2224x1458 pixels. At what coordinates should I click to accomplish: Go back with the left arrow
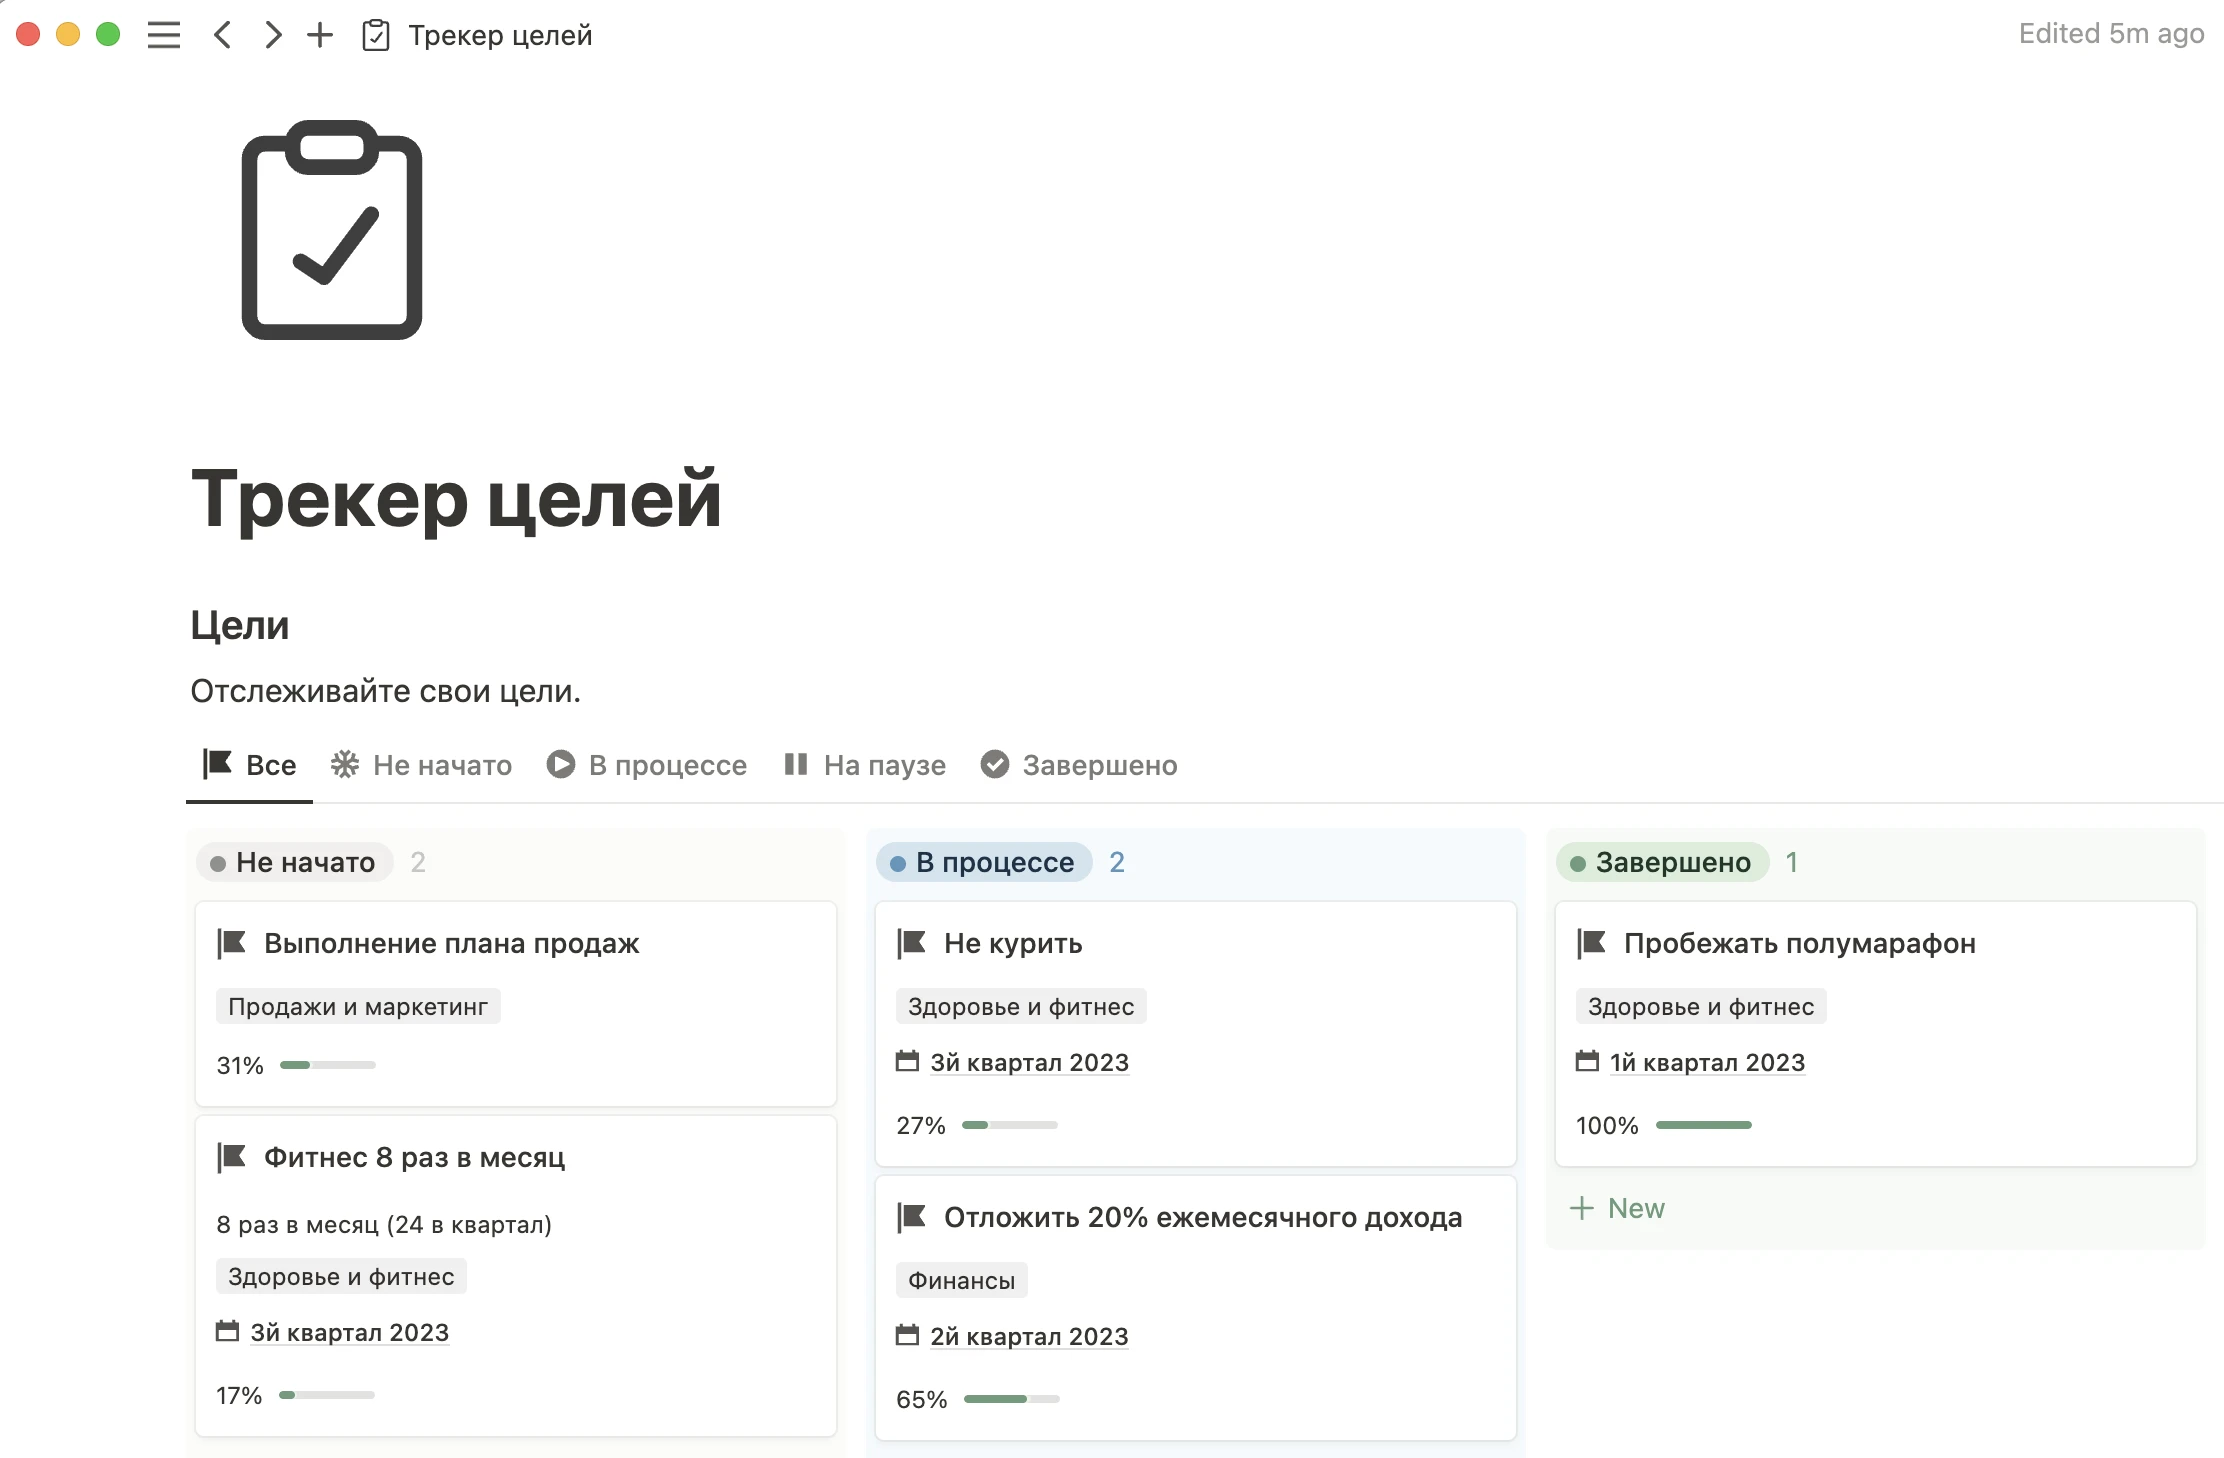tap(222, 35)
